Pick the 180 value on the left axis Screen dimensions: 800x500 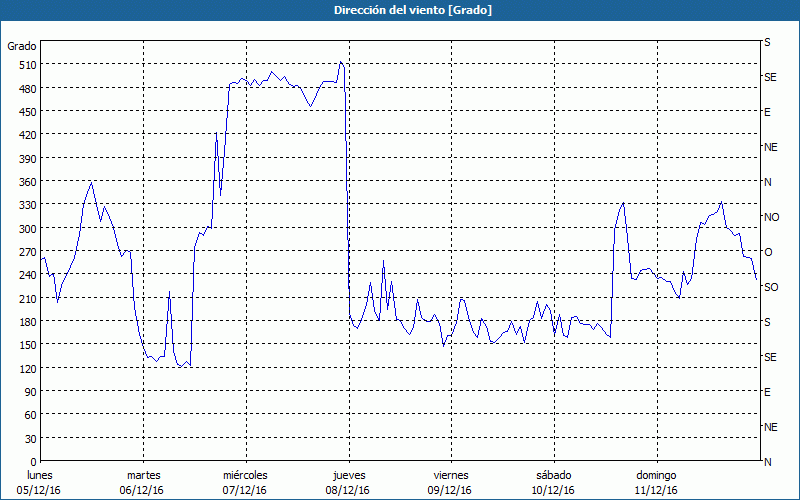(x=25, y=321)
